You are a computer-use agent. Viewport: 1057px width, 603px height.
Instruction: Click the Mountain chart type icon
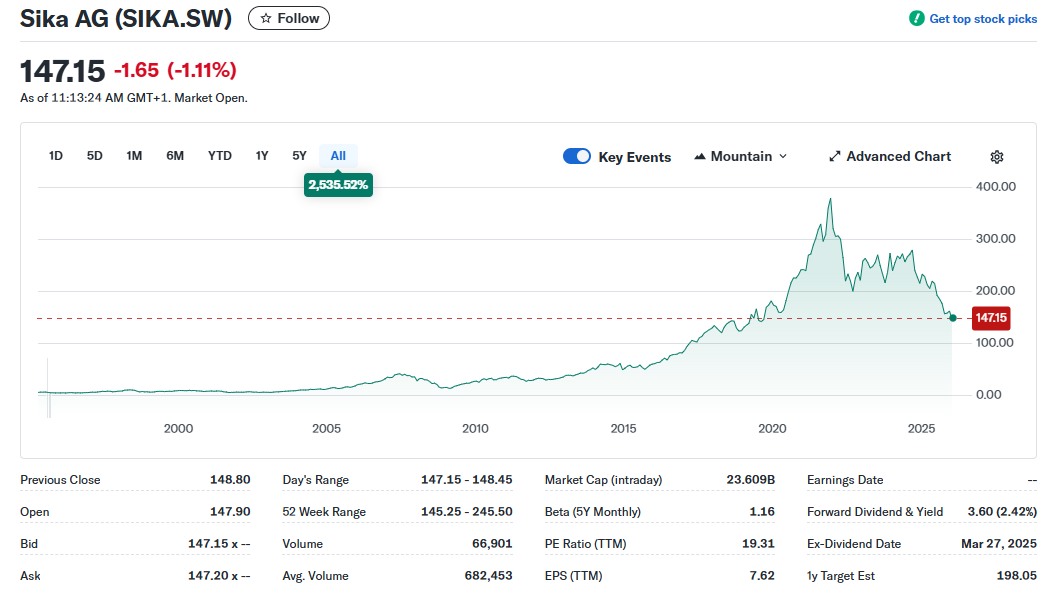700,157
